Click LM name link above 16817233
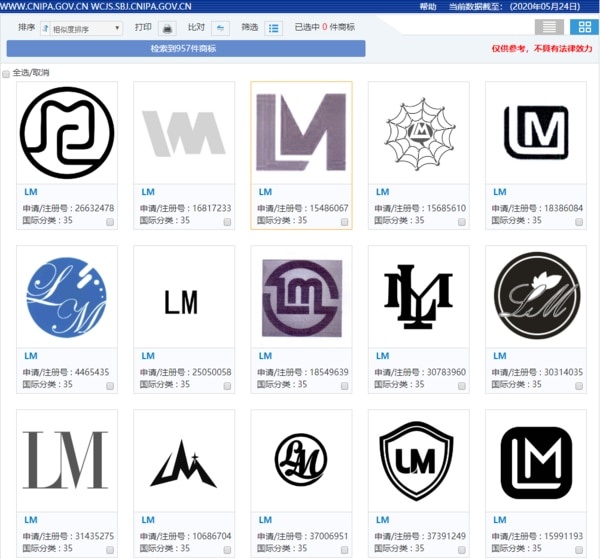 148,192
